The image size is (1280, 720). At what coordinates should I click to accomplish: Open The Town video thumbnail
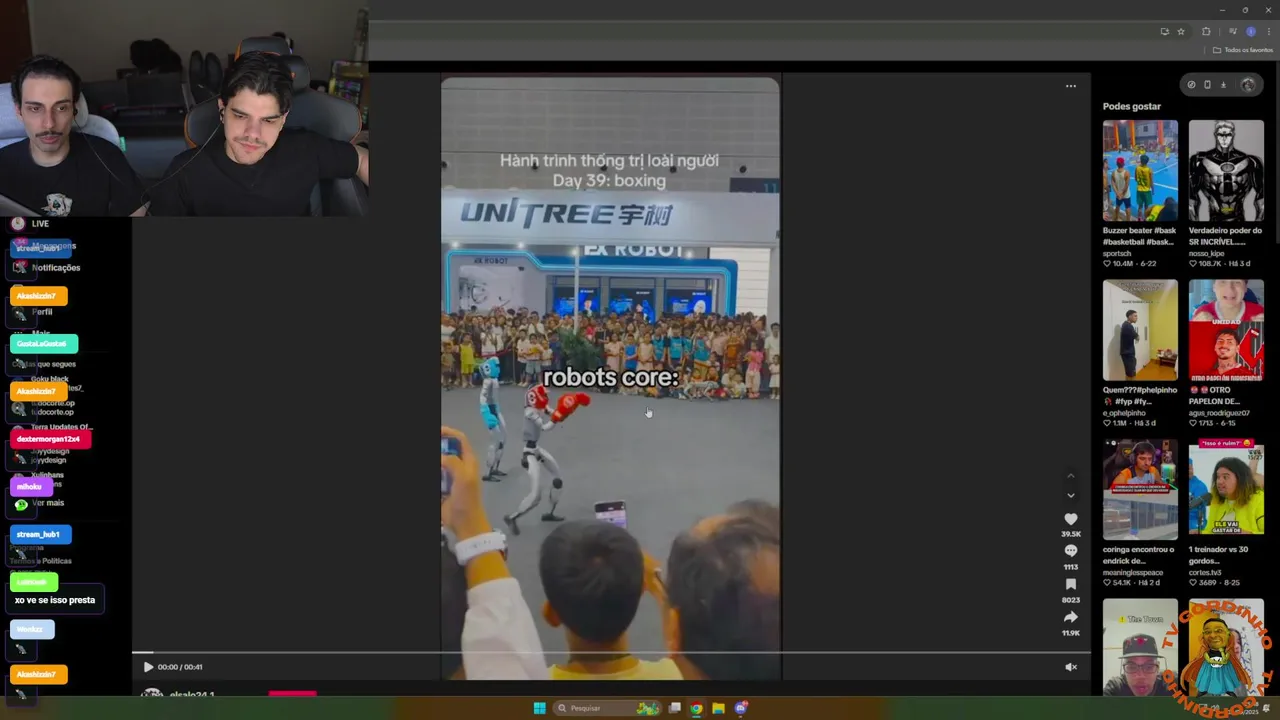tap(1140, 646)
